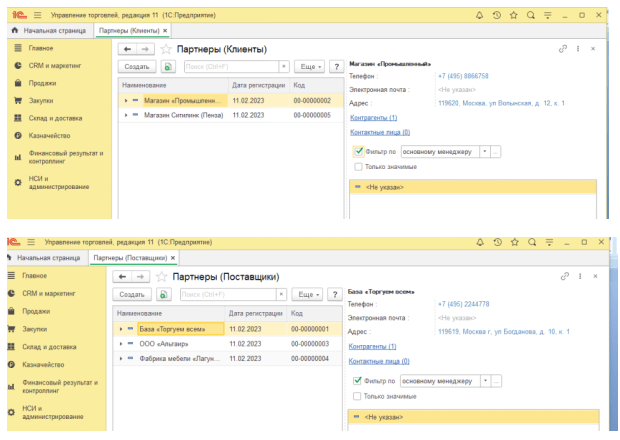Expand База «Торгуем всем» row
The image size is (620, 440).
click(x=121, y=329)
